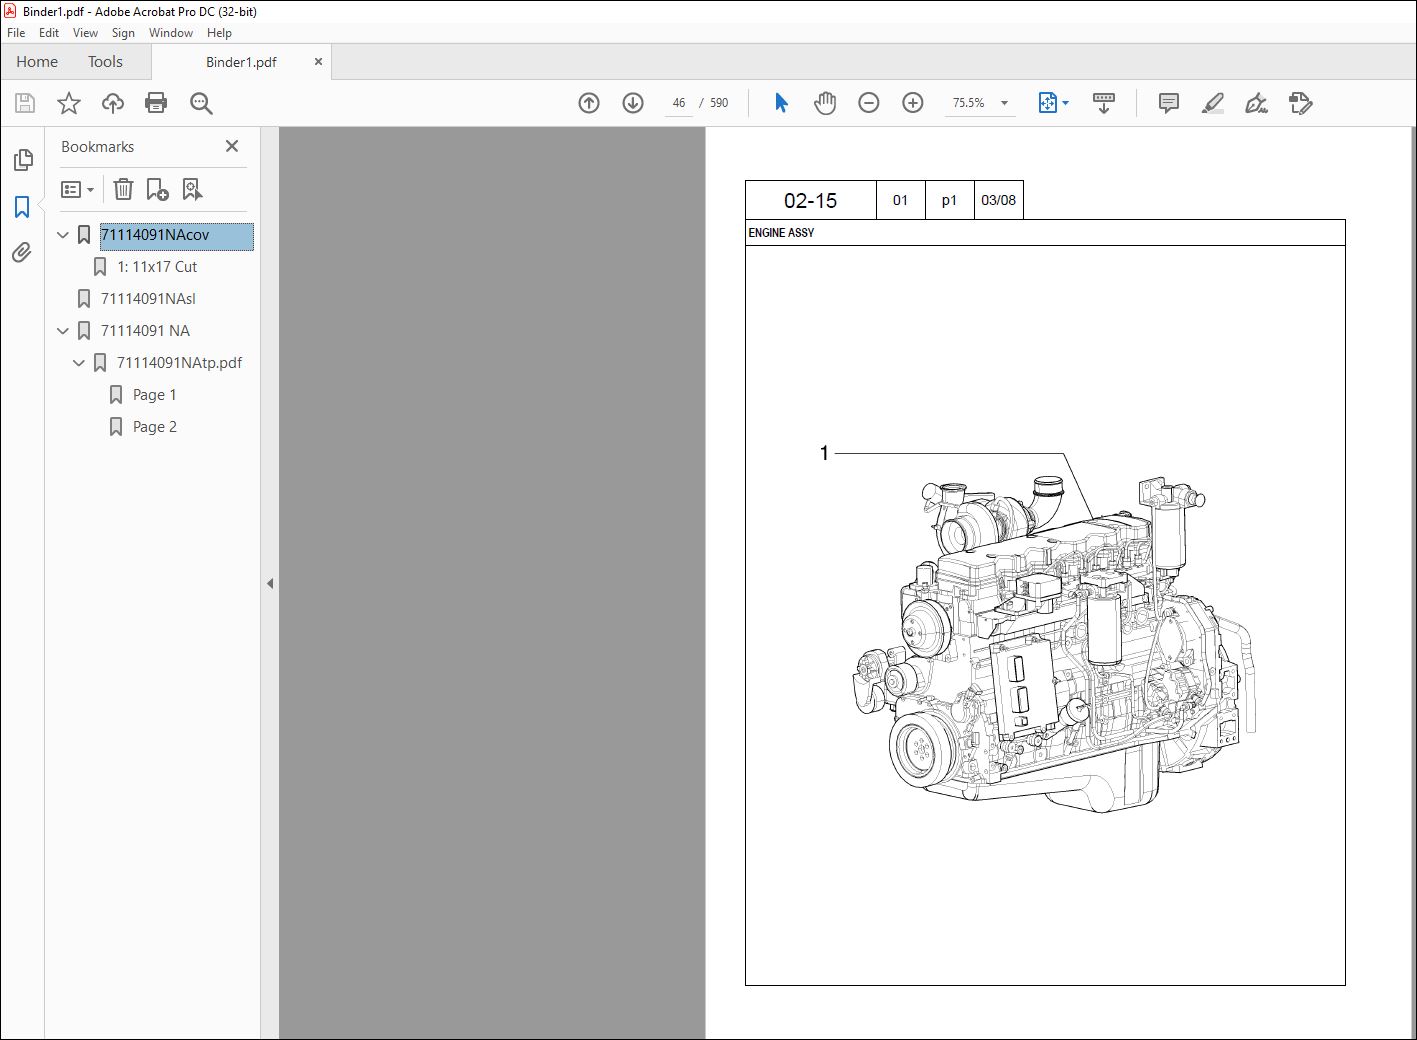Open the fit page options arrow
1417x1040 pixels.
[1065, 103]
